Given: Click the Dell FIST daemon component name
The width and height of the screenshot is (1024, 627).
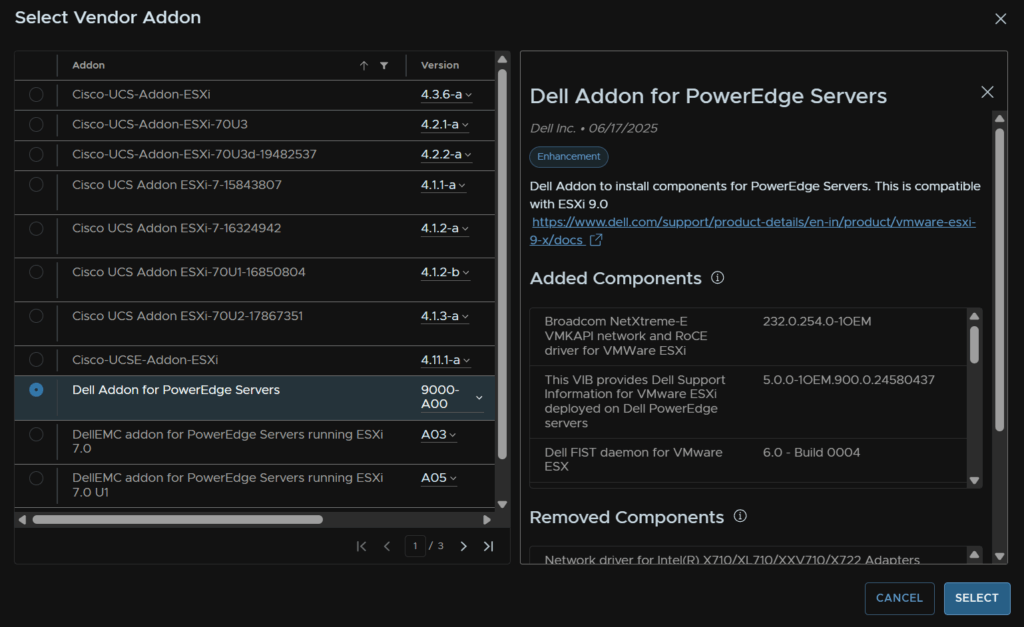Looking at the screenshot, I should (633, 459).
